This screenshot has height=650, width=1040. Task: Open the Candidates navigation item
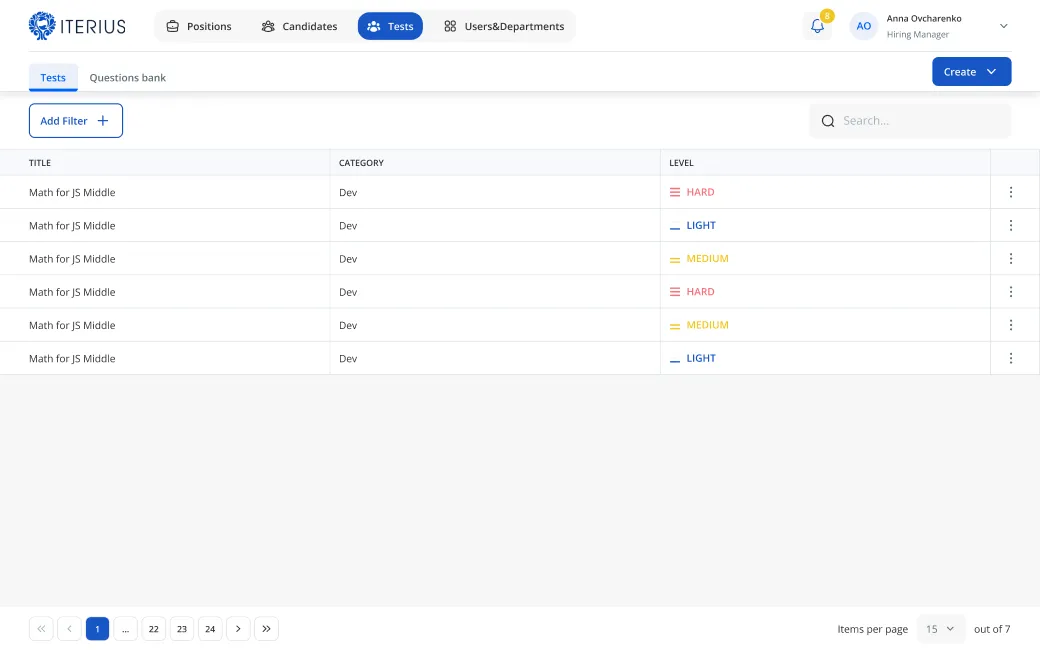click(x=299, y=26)
